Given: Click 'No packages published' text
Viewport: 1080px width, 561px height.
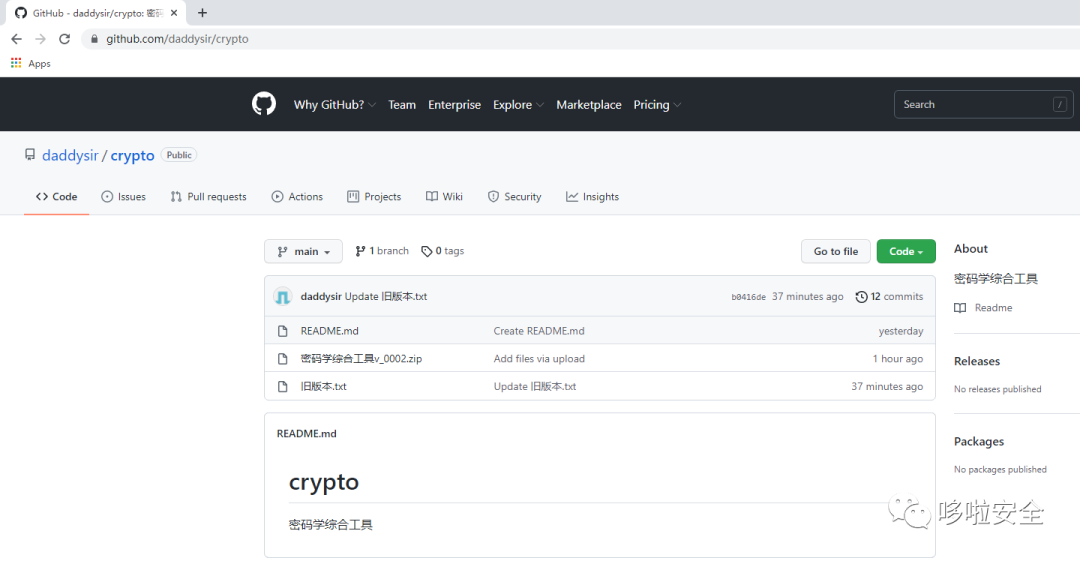Looking at the screenshot, I should pos(1000,469).
